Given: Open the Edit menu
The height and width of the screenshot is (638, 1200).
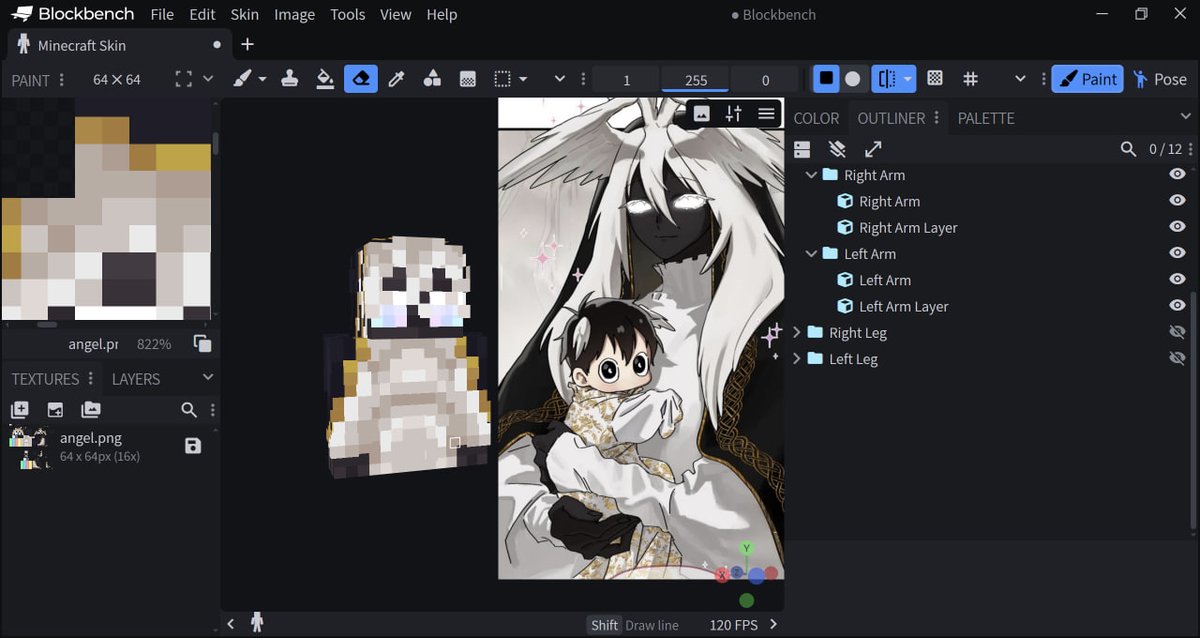Looking at the screenshot, I should click(x=202, y=14).
